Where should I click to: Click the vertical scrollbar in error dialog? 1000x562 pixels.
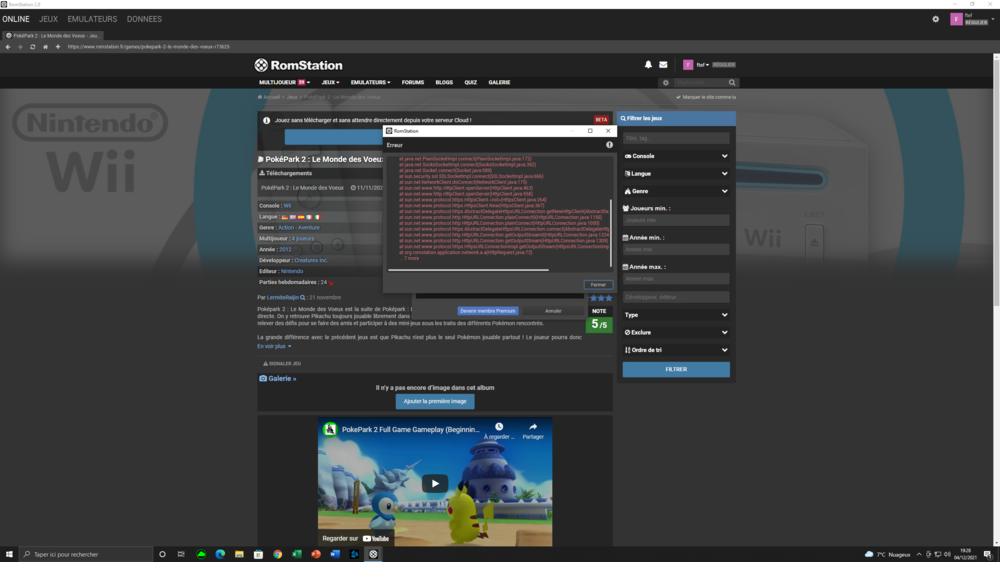(610, 233)
